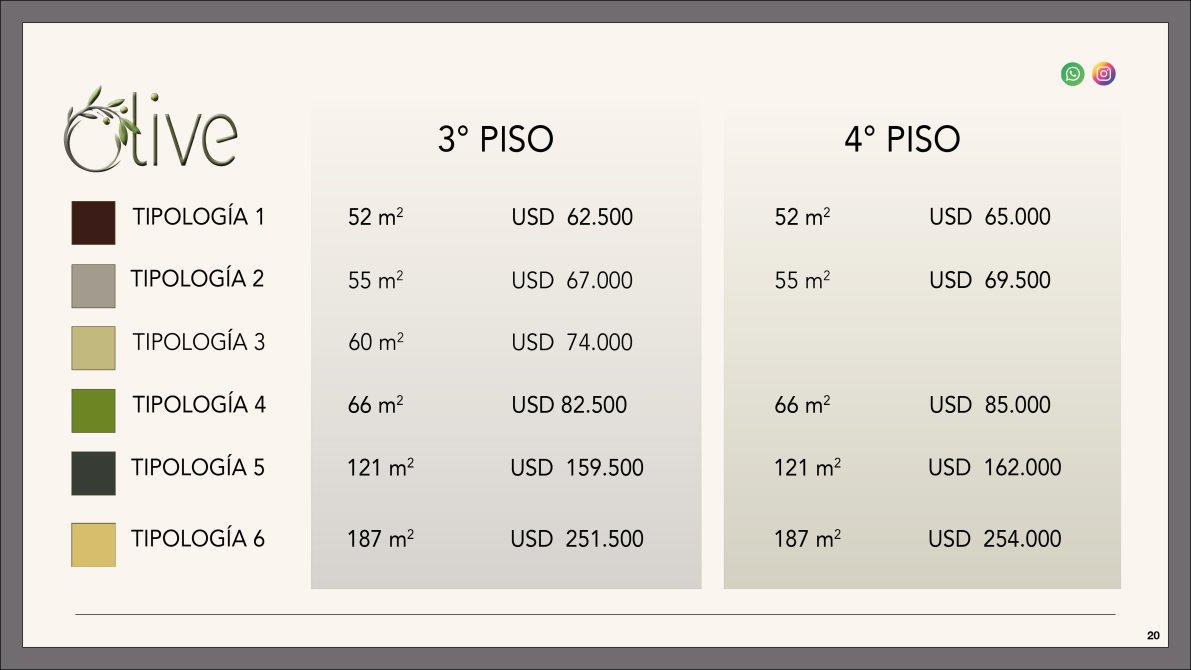1191x670 pixels.
Task: Click the 3° PISO heading
Action: tap(495, 139)
